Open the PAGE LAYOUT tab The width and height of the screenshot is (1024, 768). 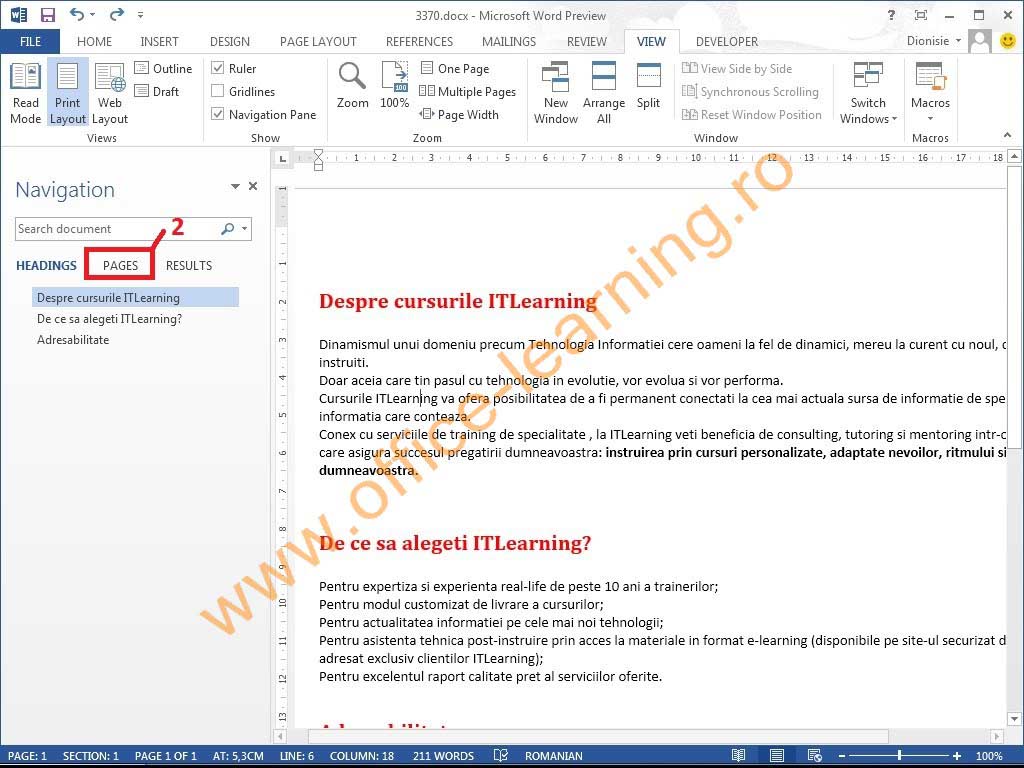coord(318,41)
